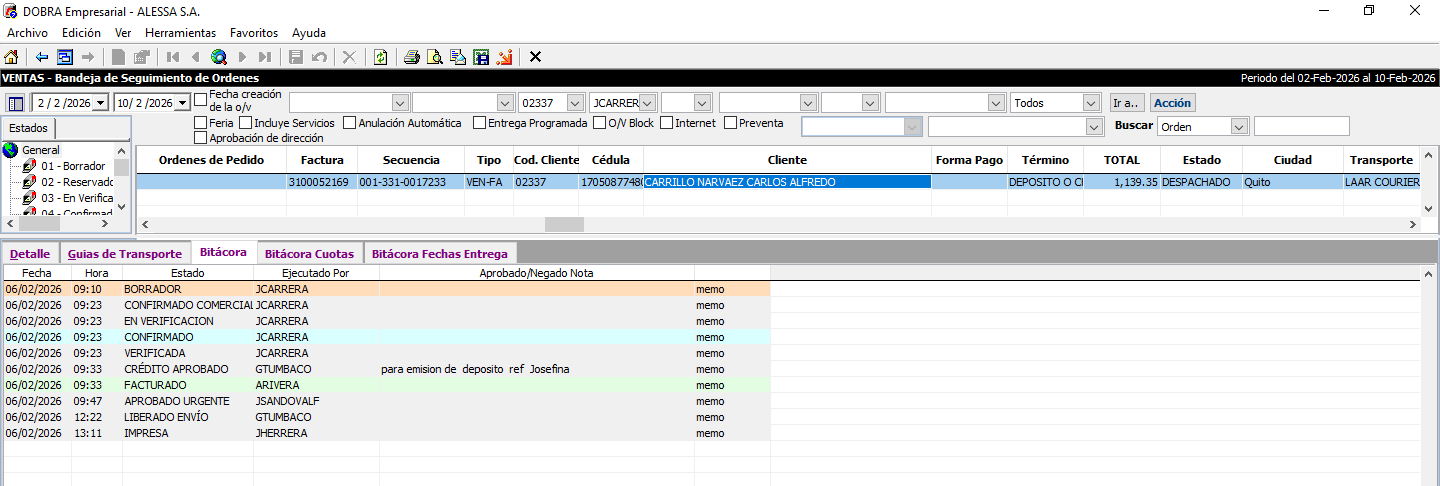Select 01 - Borrador in the Estados tree
Screen dimensions: 1440x486
click(x=73, y=166)
